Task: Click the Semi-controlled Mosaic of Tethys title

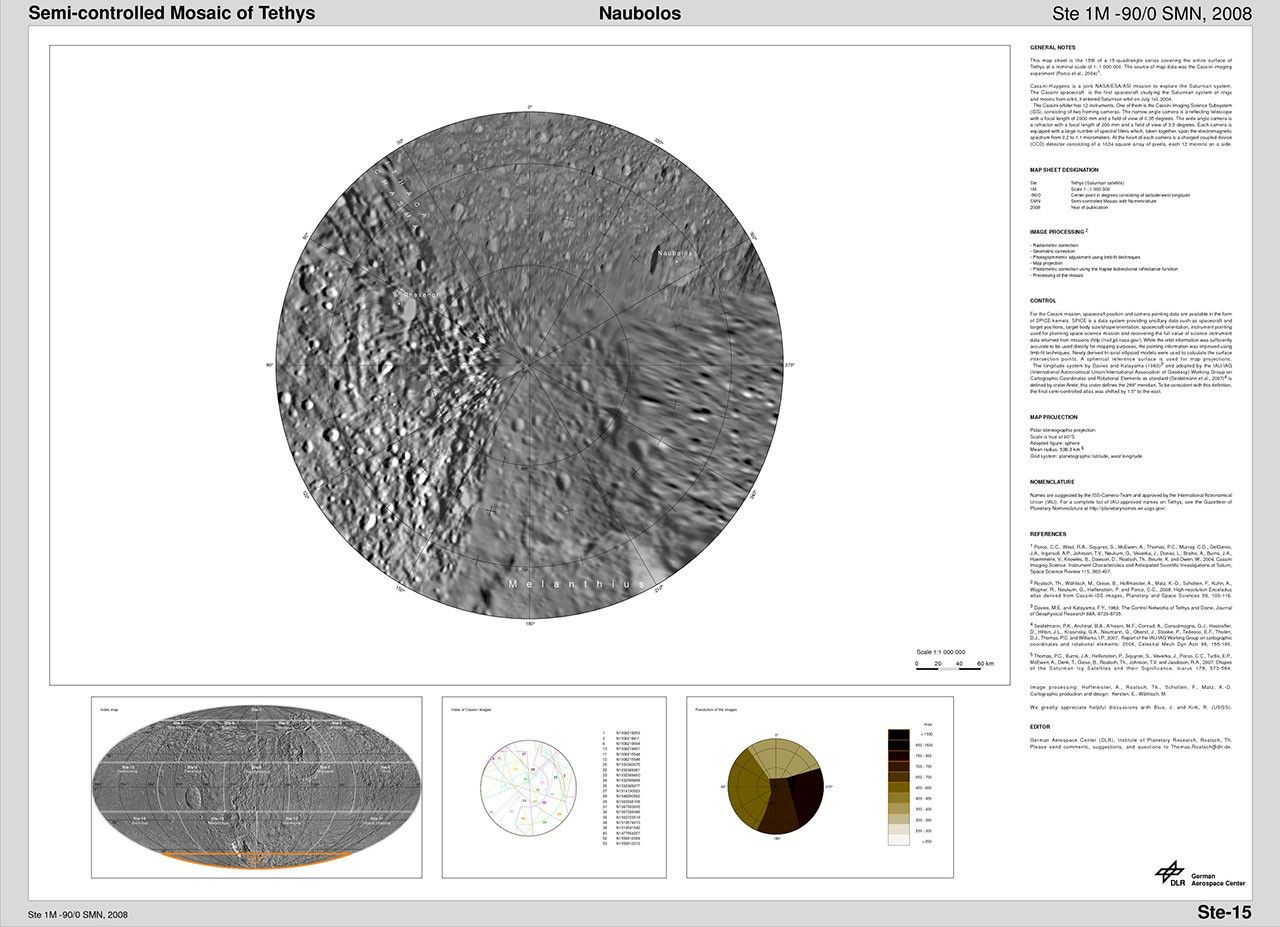Action: click(x=172, y=14)
